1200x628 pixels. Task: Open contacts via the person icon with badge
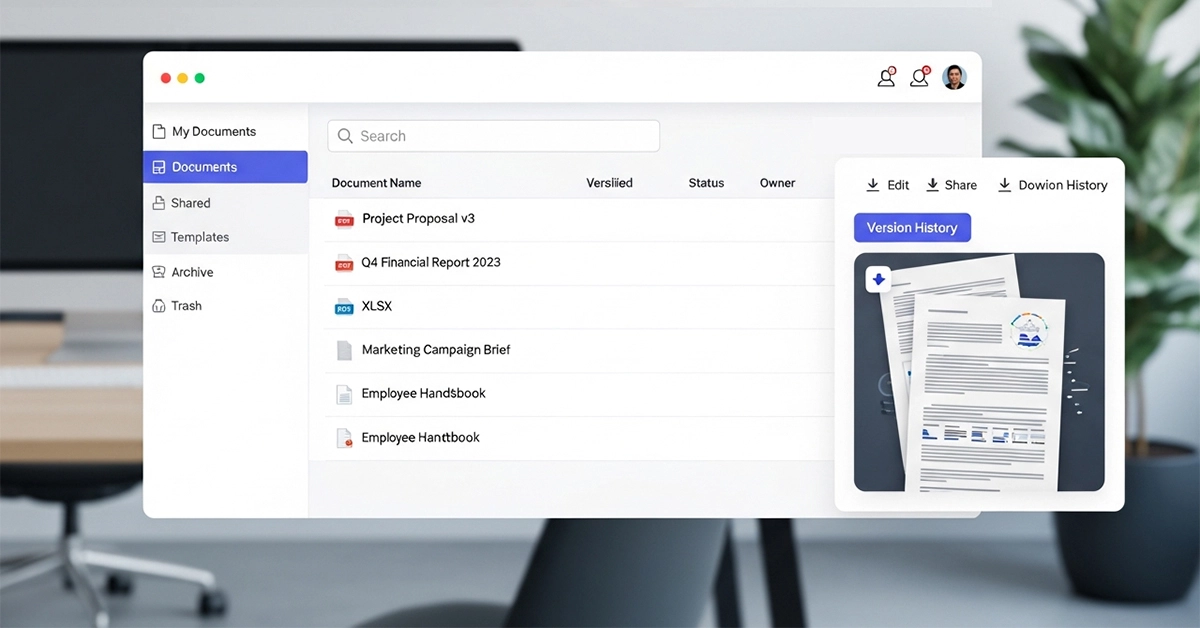[x=886, y=77]
